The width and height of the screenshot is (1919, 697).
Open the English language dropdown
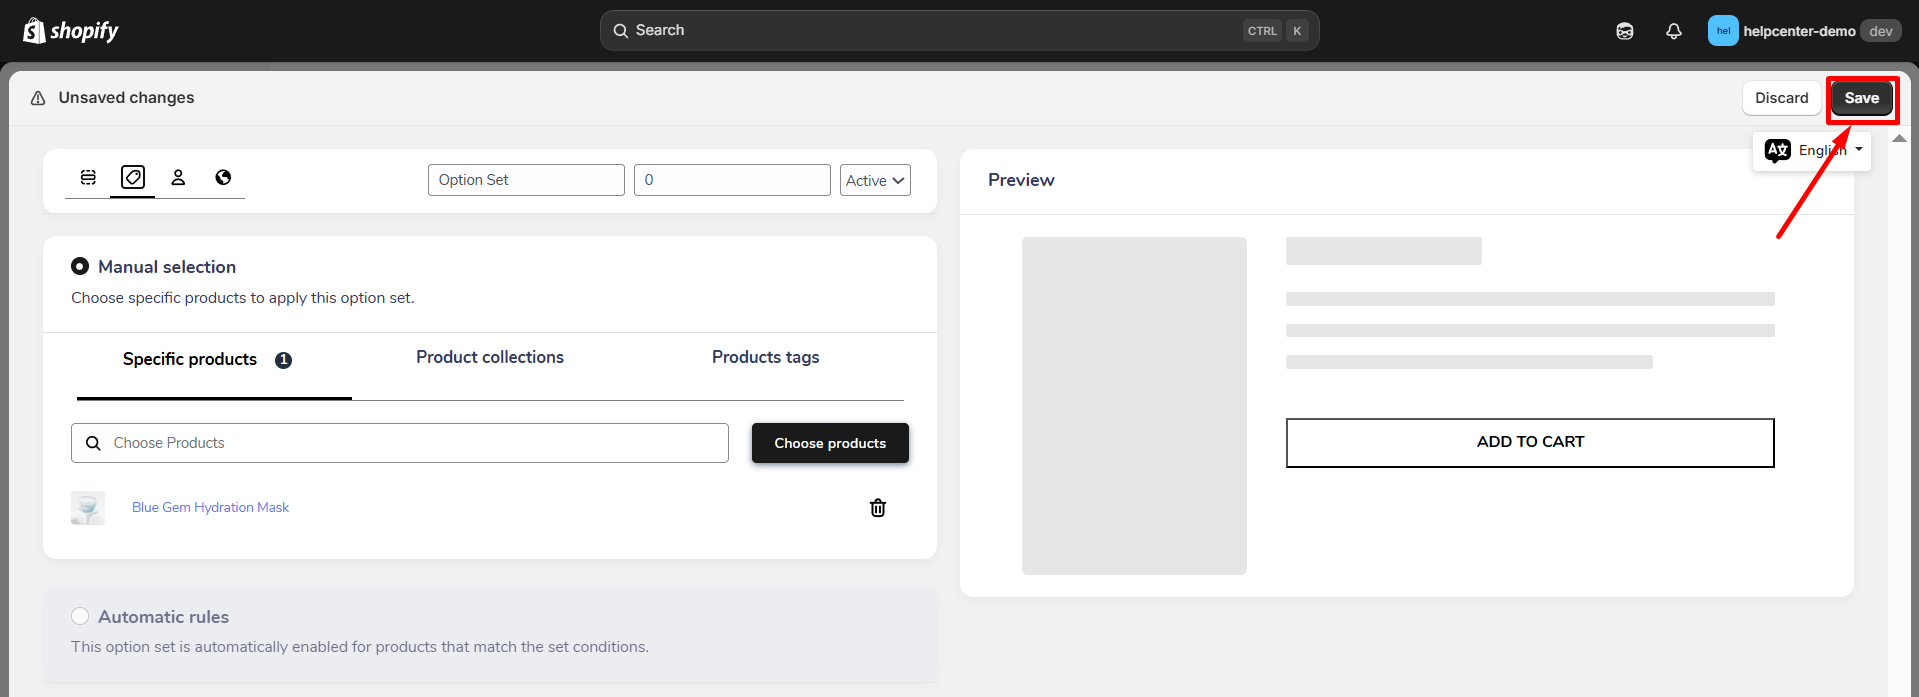click(x=1812, y=151)
